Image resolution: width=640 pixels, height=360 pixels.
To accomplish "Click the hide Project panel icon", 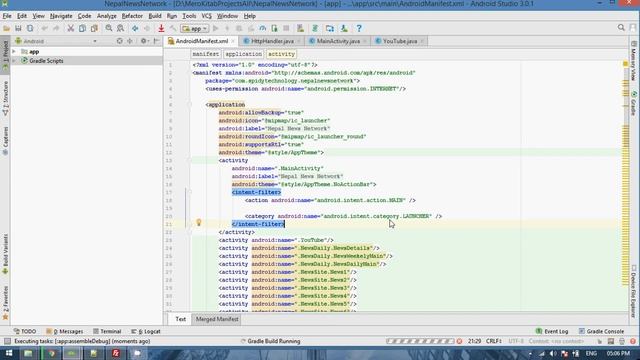I will [x=156, y=41].
